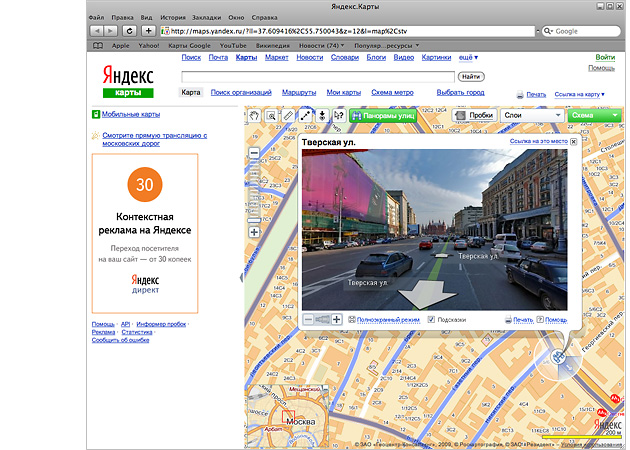Toggle the Панорамы улиц street panoramas button
This screenshot has width=630, height=450.
click(x=385, y=116)
